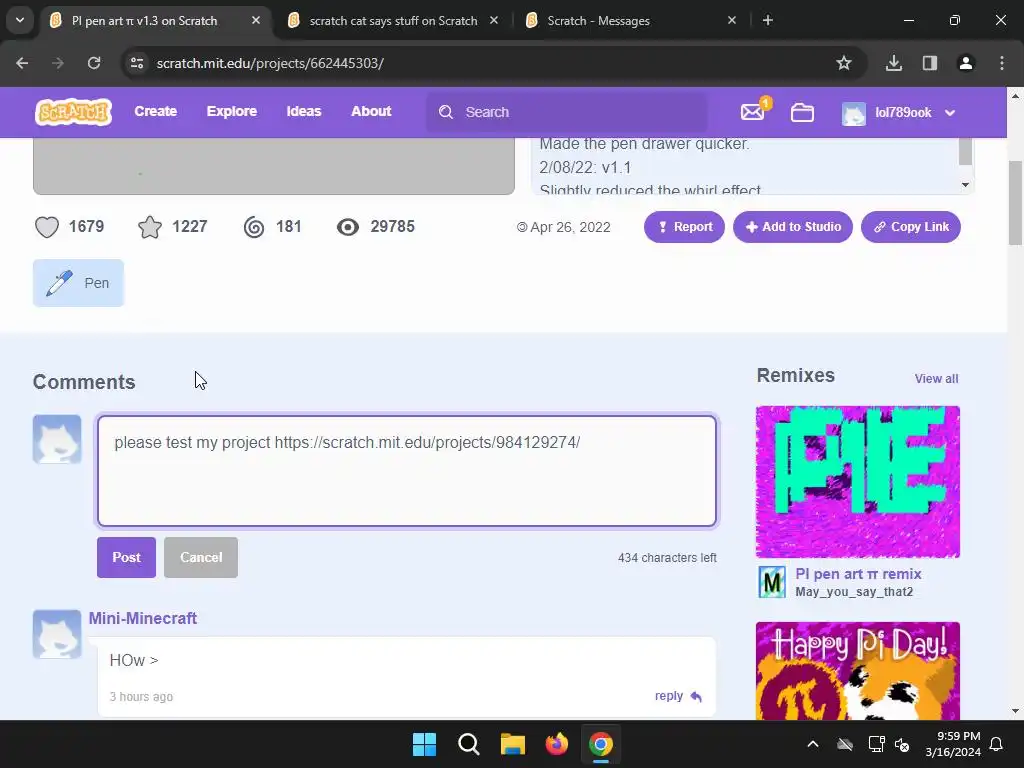Image resolution: width=1024 pixels, height=768 pixels.
Task: Open My Stuff folder icon
Action: 802,112
